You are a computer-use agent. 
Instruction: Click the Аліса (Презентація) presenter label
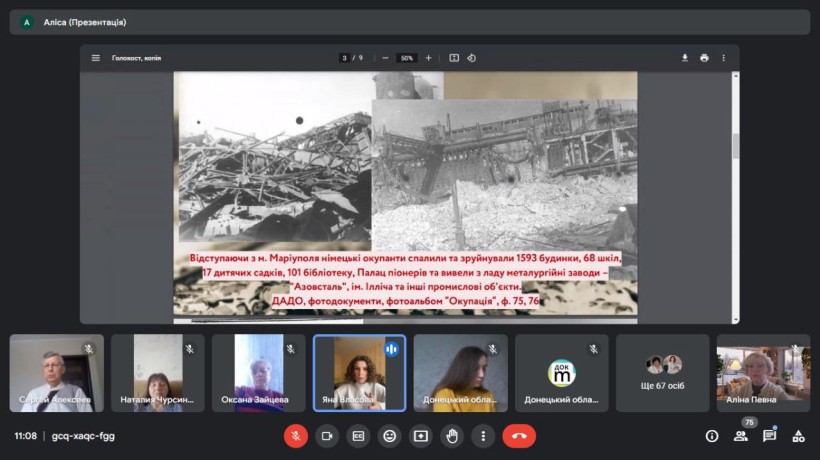[x=85, y=22]
